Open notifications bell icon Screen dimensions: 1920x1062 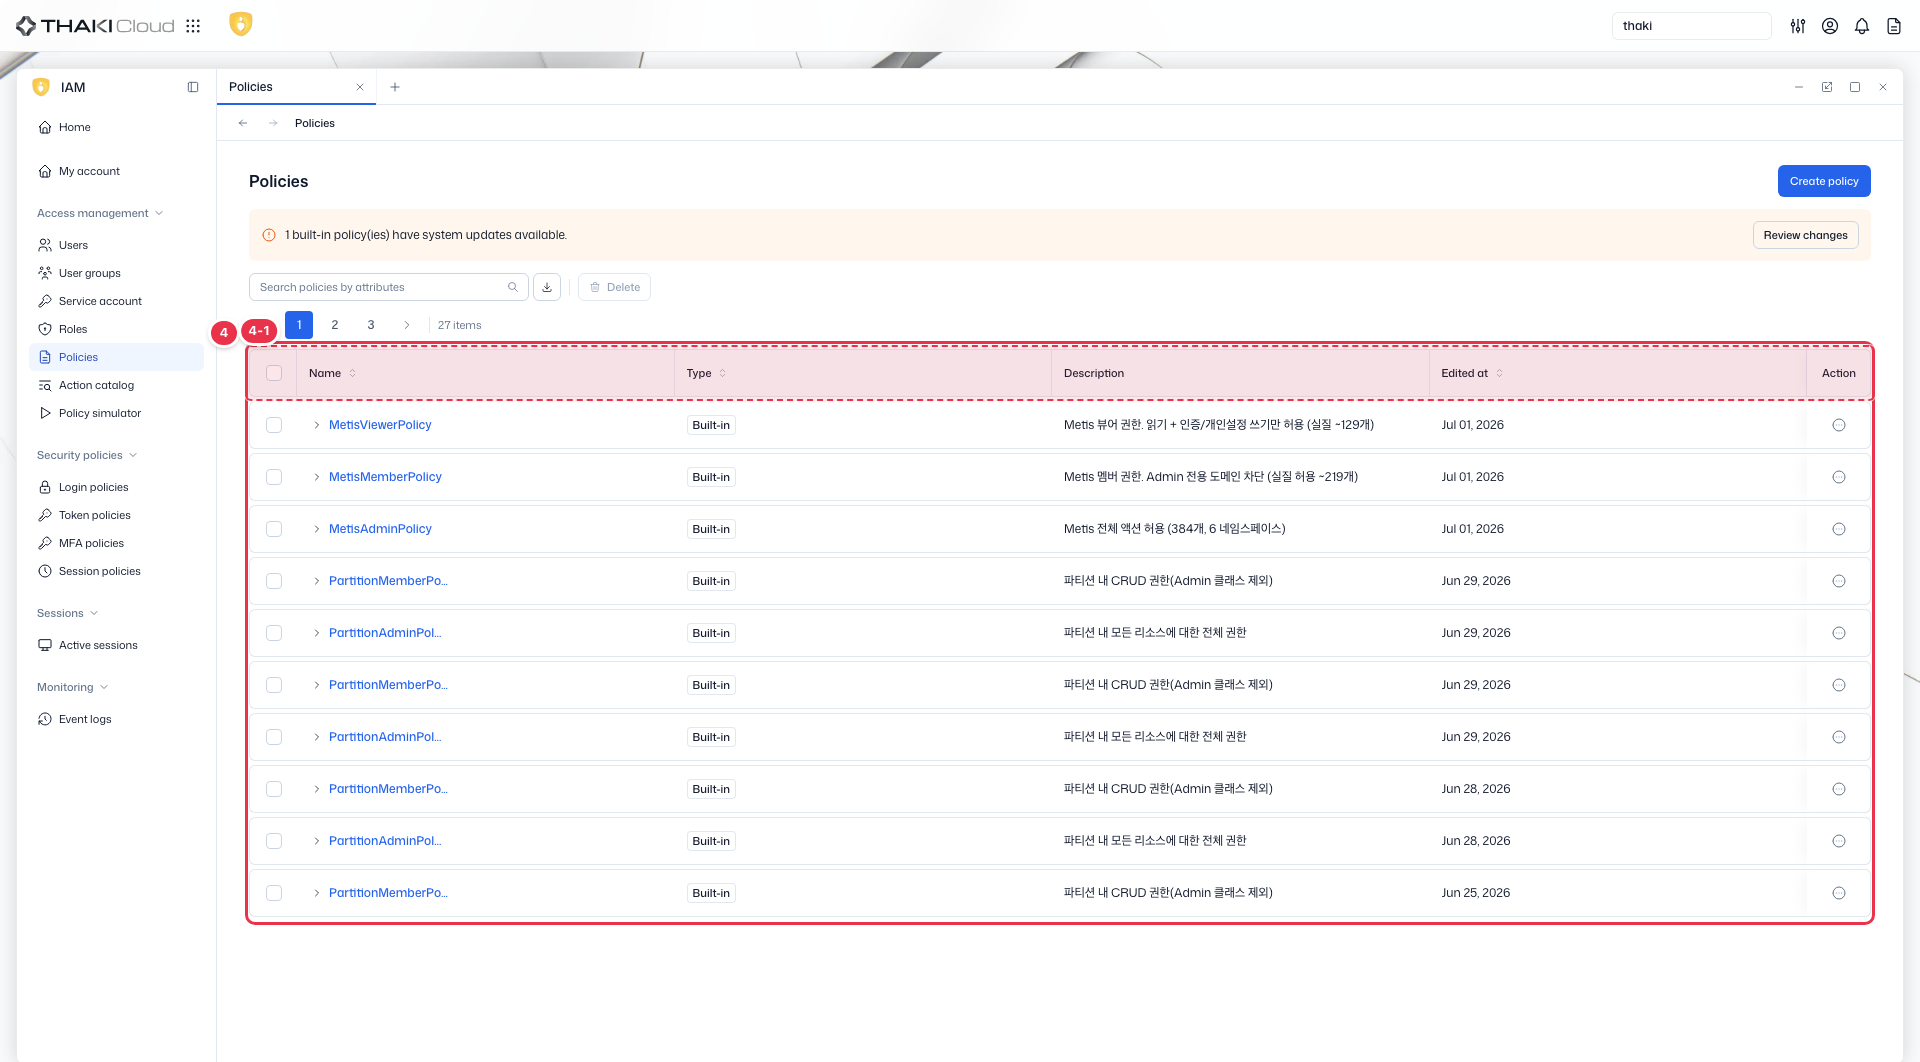click(1862, 26)
